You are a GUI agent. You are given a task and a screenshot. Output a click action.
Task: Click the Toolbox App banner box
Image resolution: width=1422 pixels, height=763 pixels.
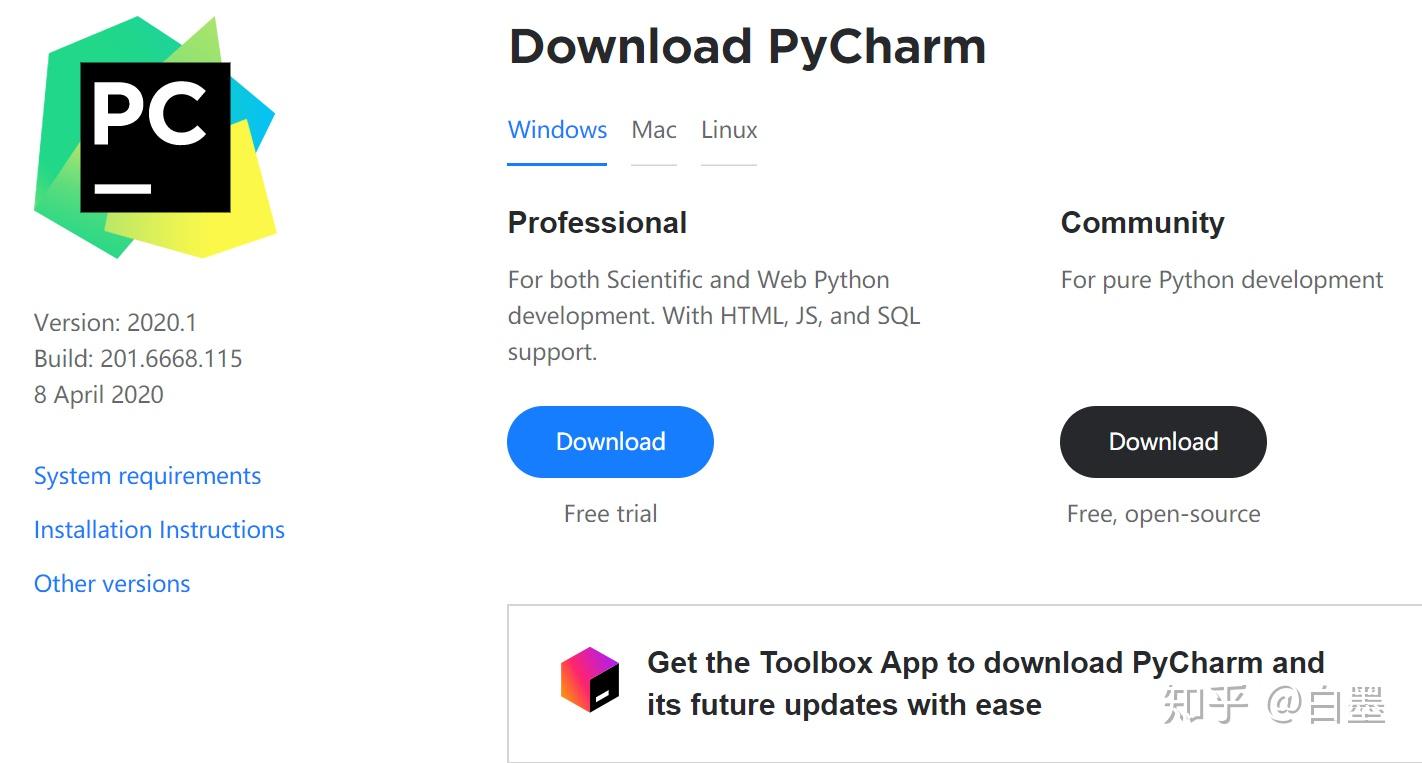coord(960,681)
